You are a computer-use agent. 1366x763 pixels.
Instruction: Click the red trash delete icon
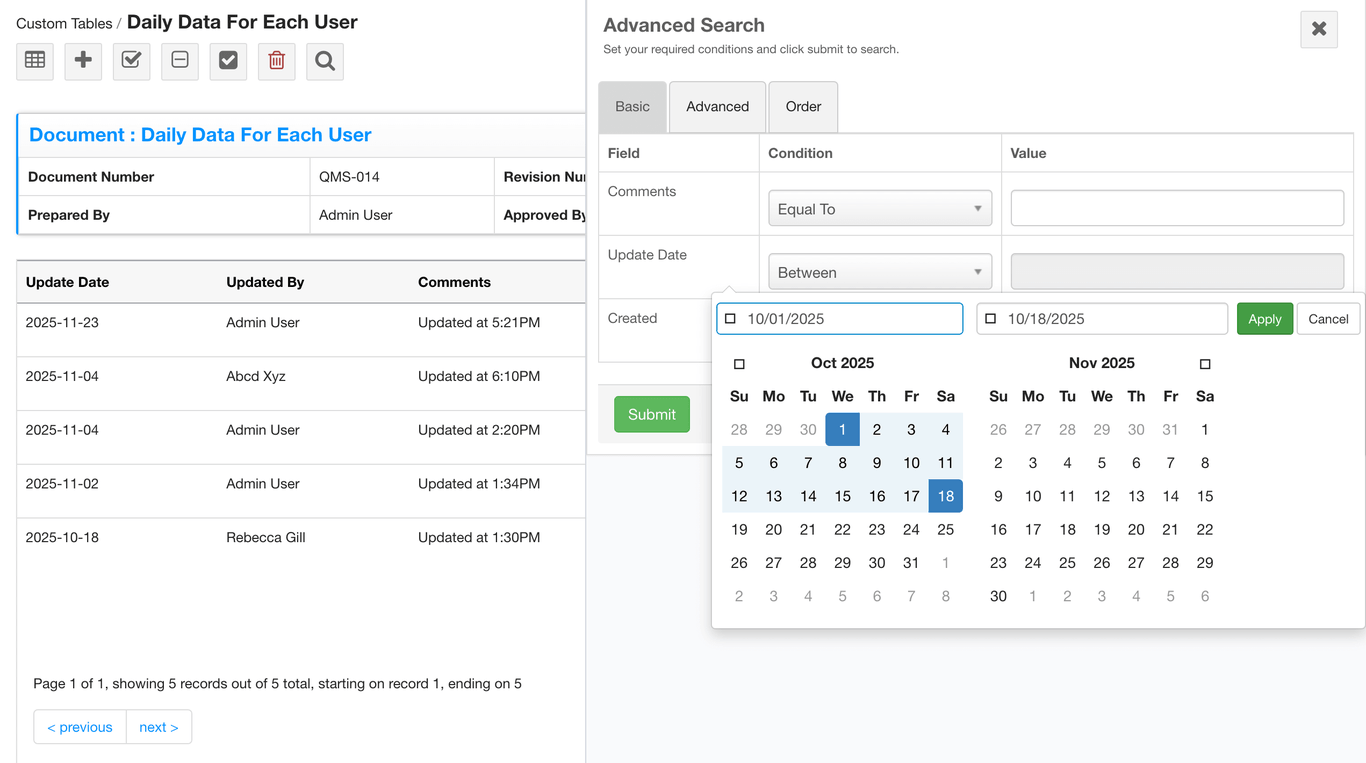pos(277,61)
